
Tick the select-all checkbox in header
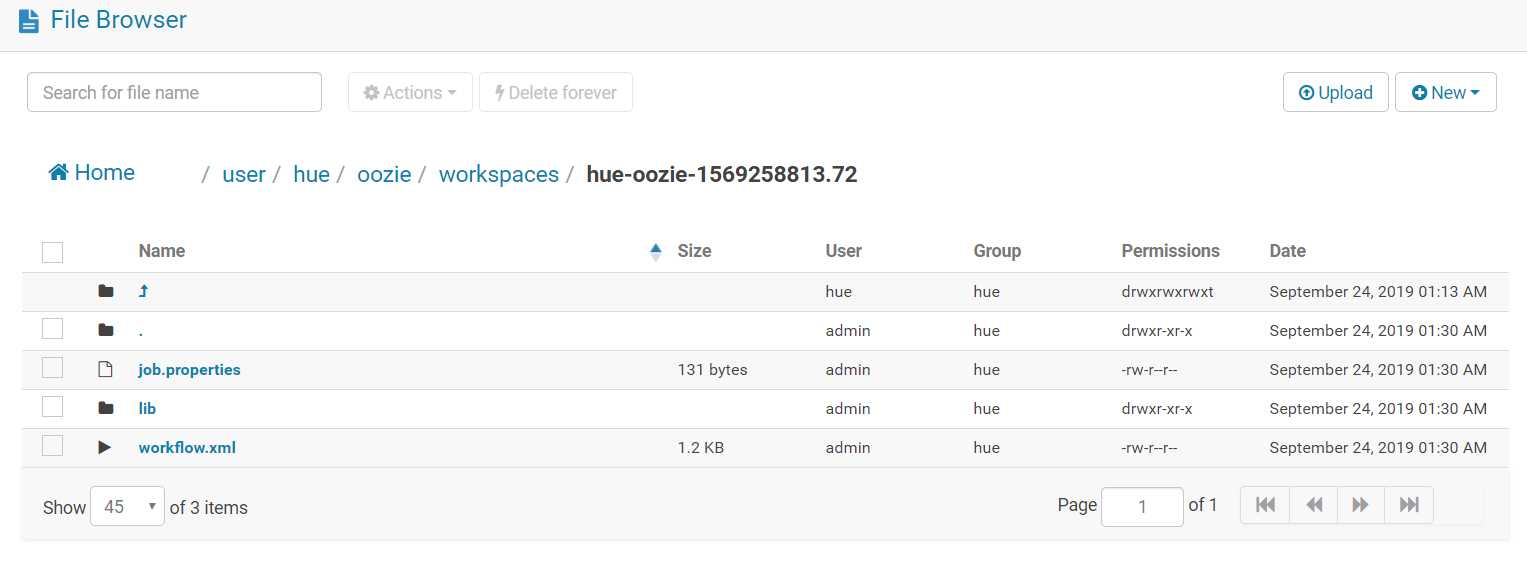[x=53, y=252]
